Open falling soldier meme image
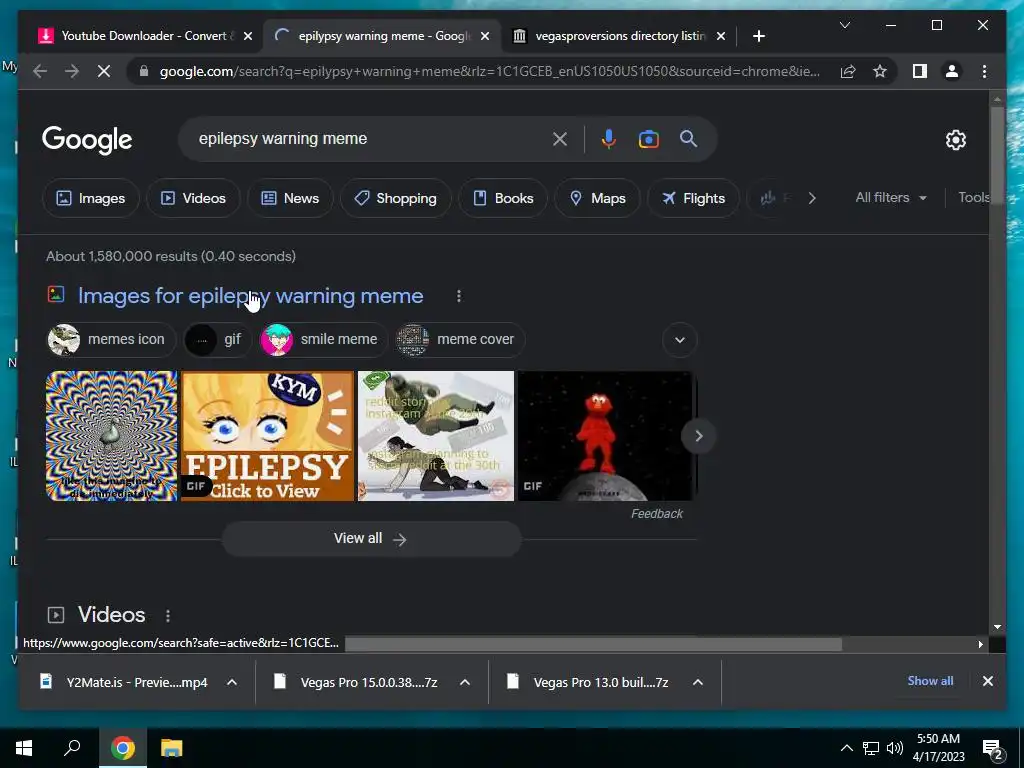Viewport: 1024px width, 768px height. point(436,436)
